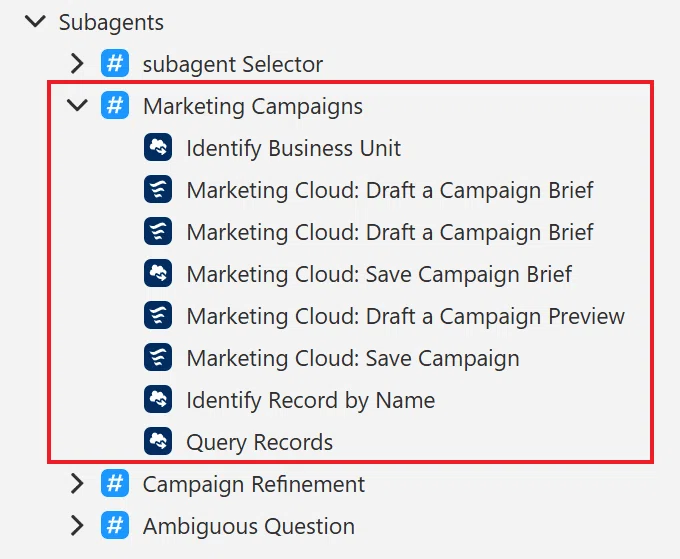Select Marketing Cloud: Draft a Campaign Preview
The height and width of the screenshot is (559, 680).
[405, 316]
